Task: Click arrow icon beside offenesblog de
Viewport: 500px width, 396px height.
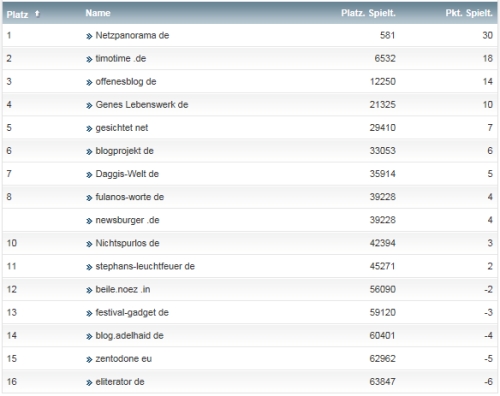Action: pos(89,82)
